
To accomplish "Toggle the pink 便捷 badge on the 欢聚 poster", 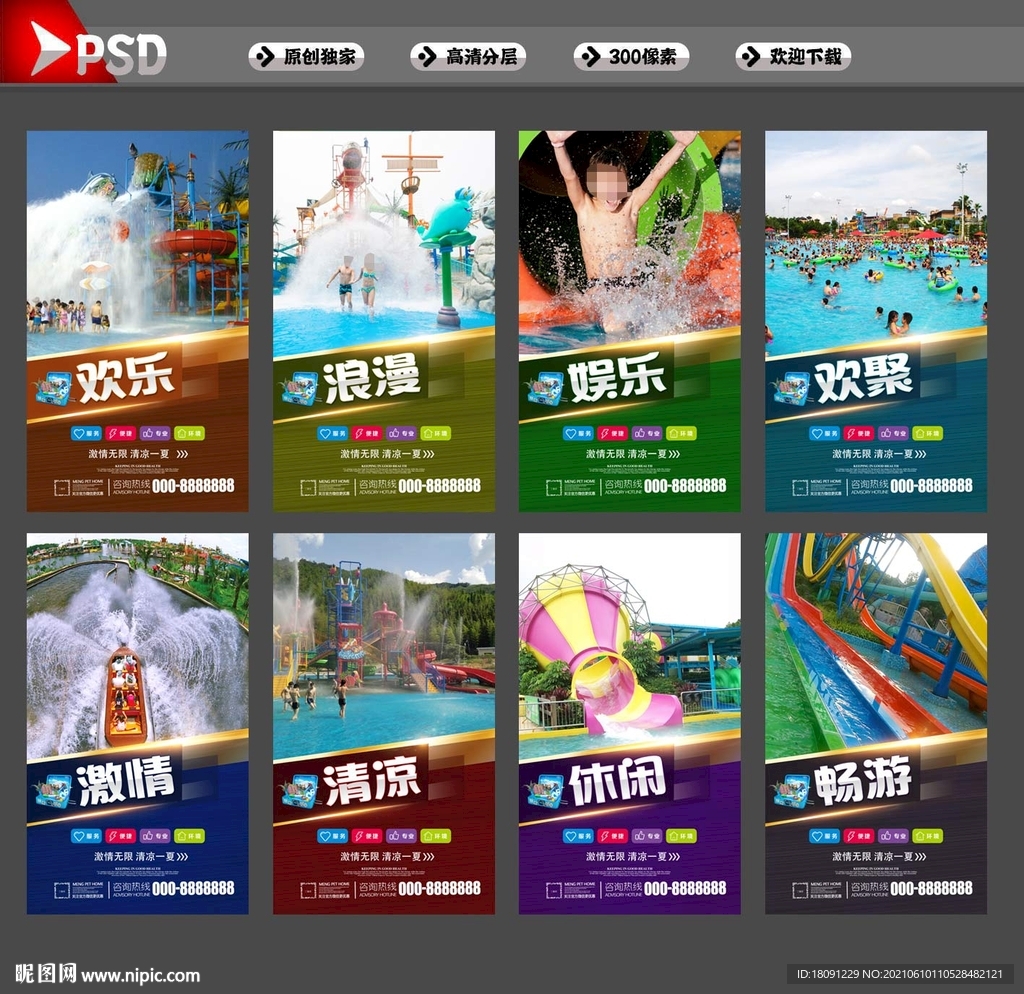I will point(857,433).
